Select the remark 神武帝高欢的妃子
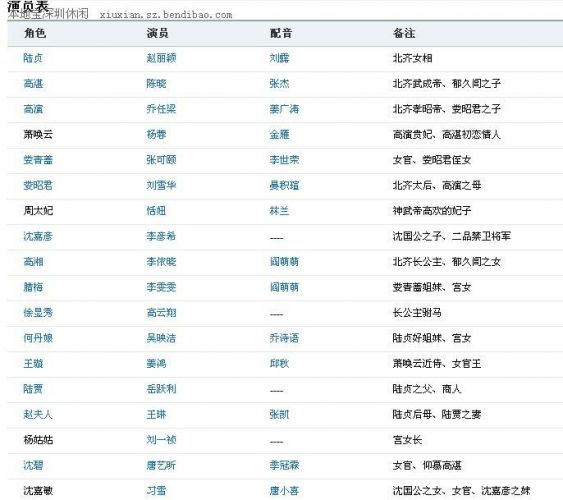Screen dimensions: 563x500 [432, 211]
